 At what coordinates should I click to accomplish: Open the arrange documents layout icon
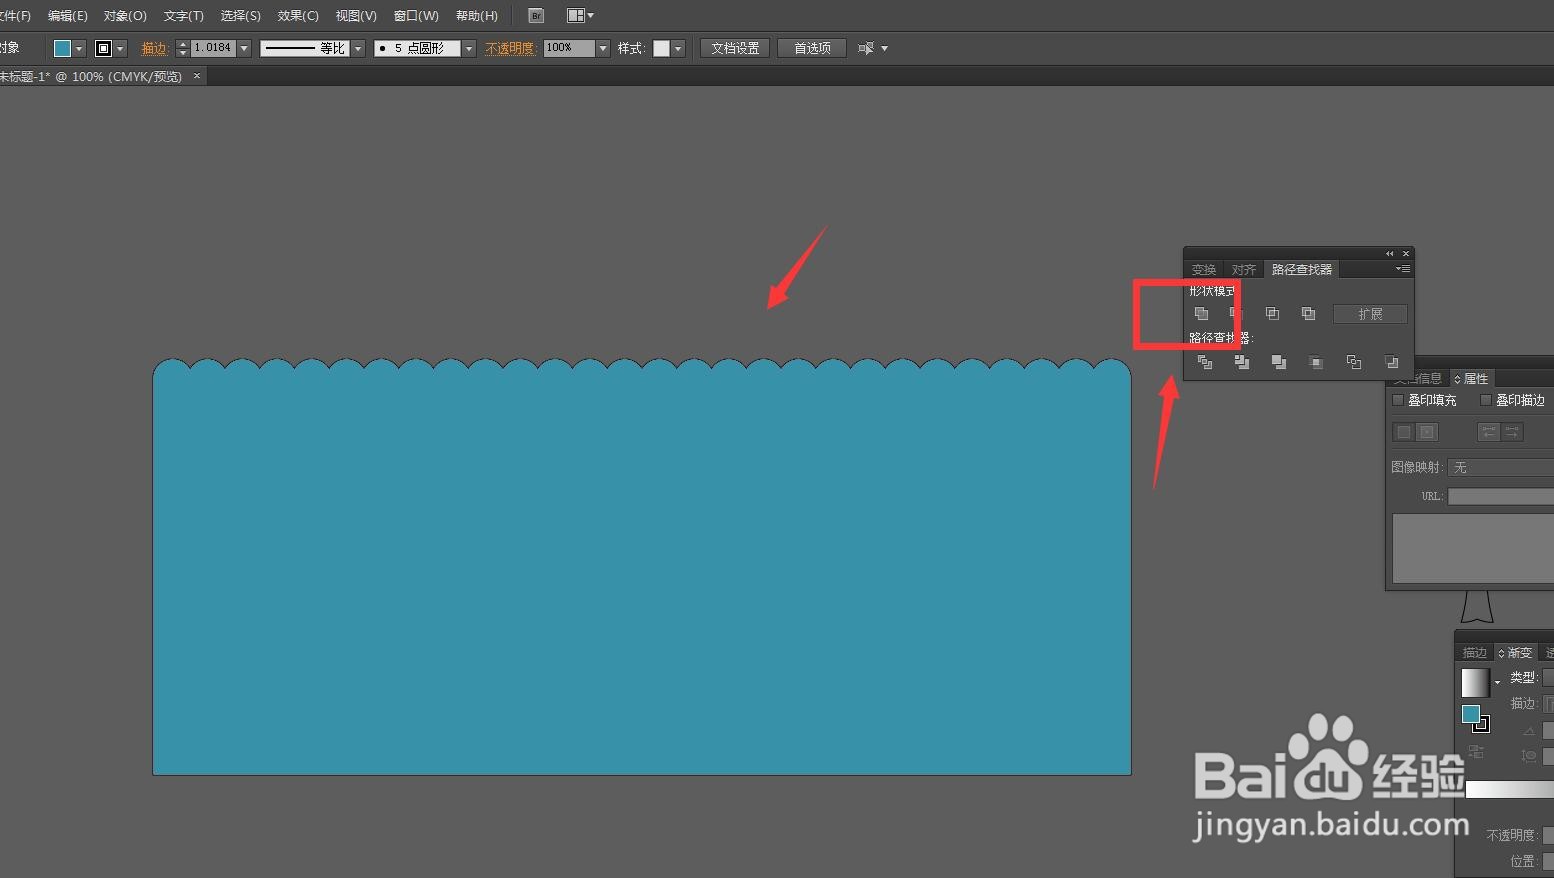[580, 16]
